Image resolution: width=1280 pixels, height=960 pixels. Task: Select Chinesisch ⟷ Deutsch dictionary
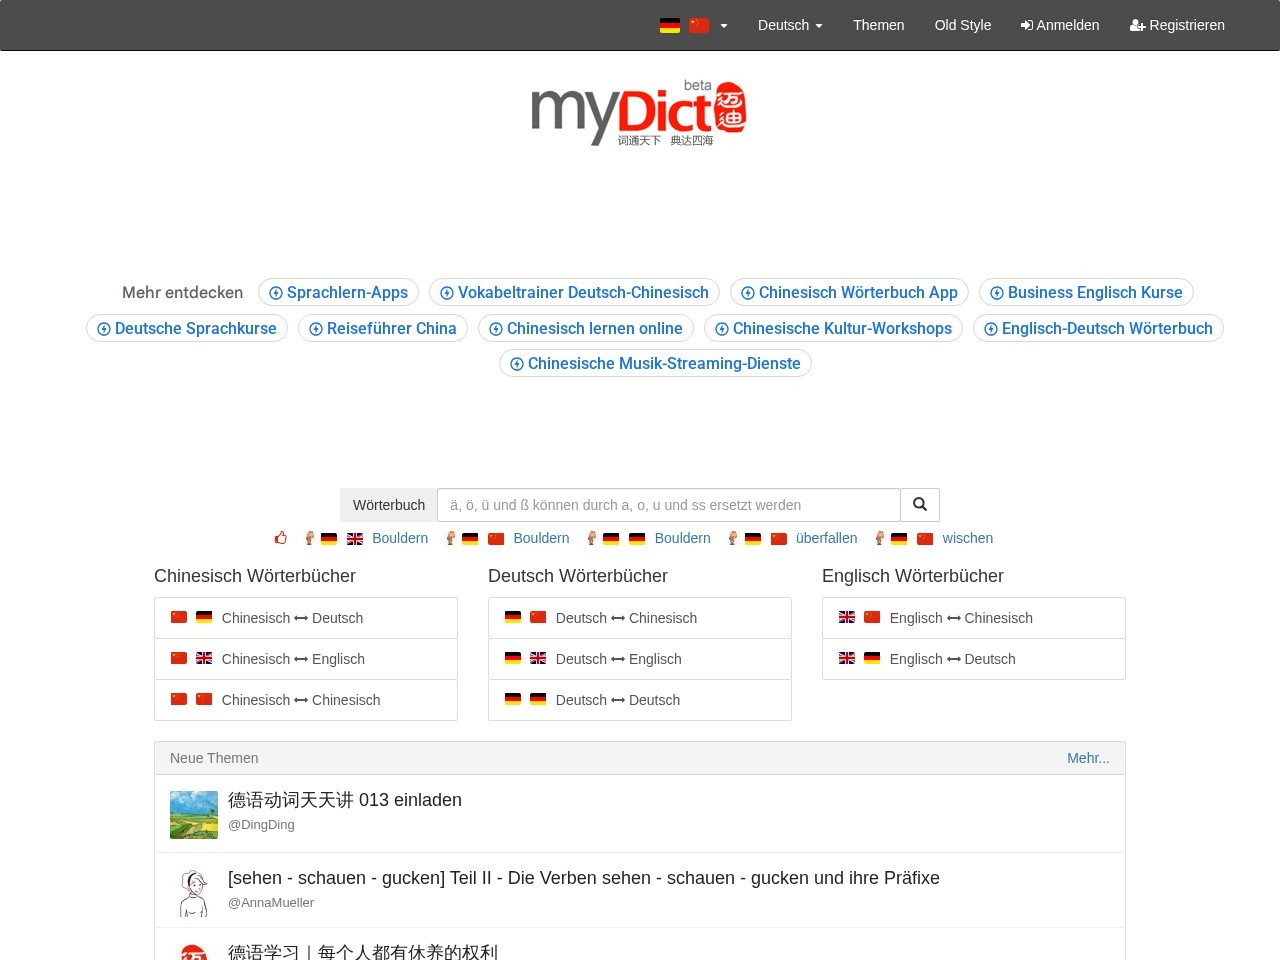292,618
